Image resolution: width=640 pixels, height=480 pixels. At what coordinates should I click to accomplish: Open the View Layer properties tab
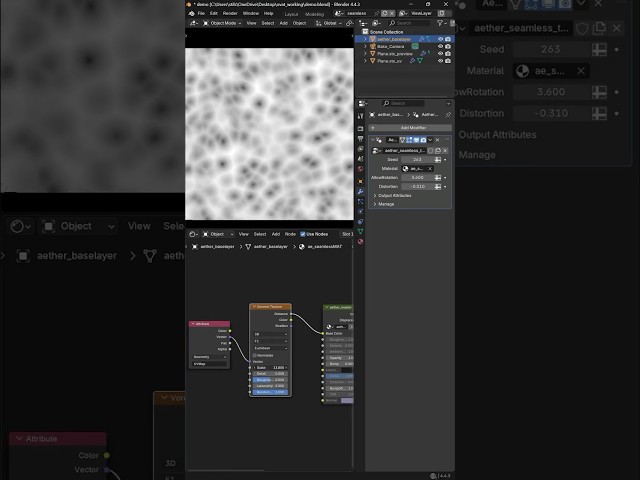click(x=360, y=149)
